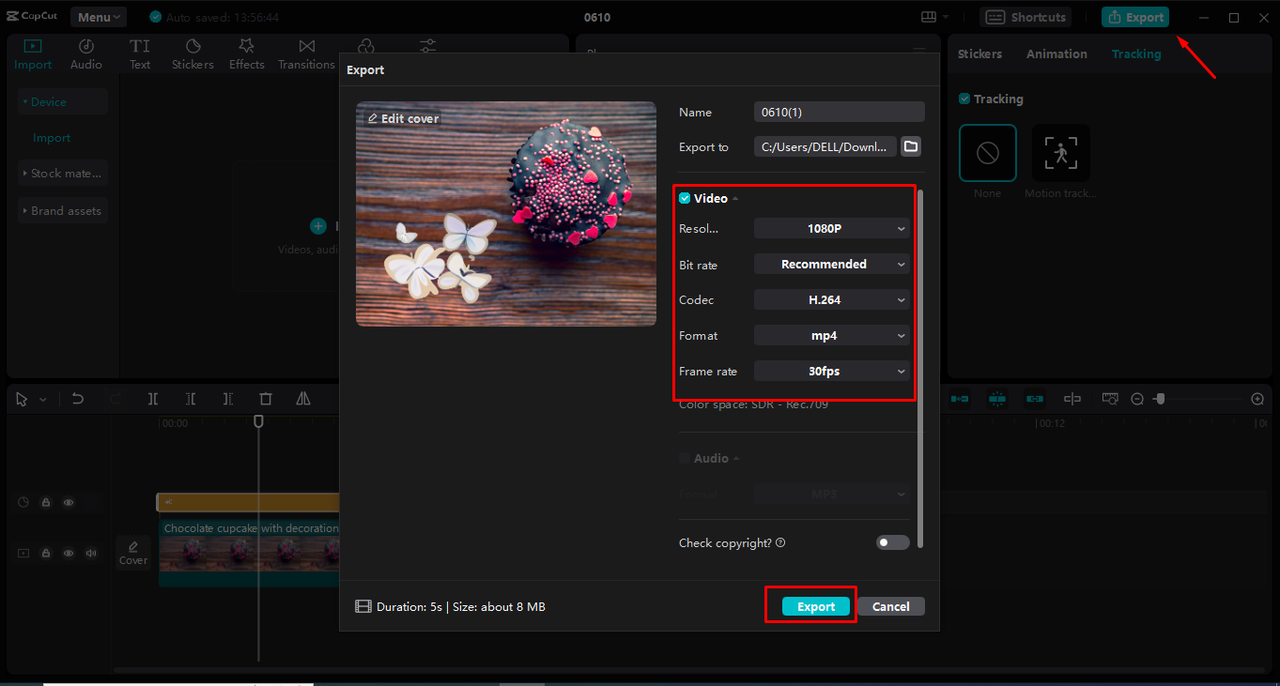Click the export dialog vertical scrollbar
1280x686 pixels.
point(920,368)
